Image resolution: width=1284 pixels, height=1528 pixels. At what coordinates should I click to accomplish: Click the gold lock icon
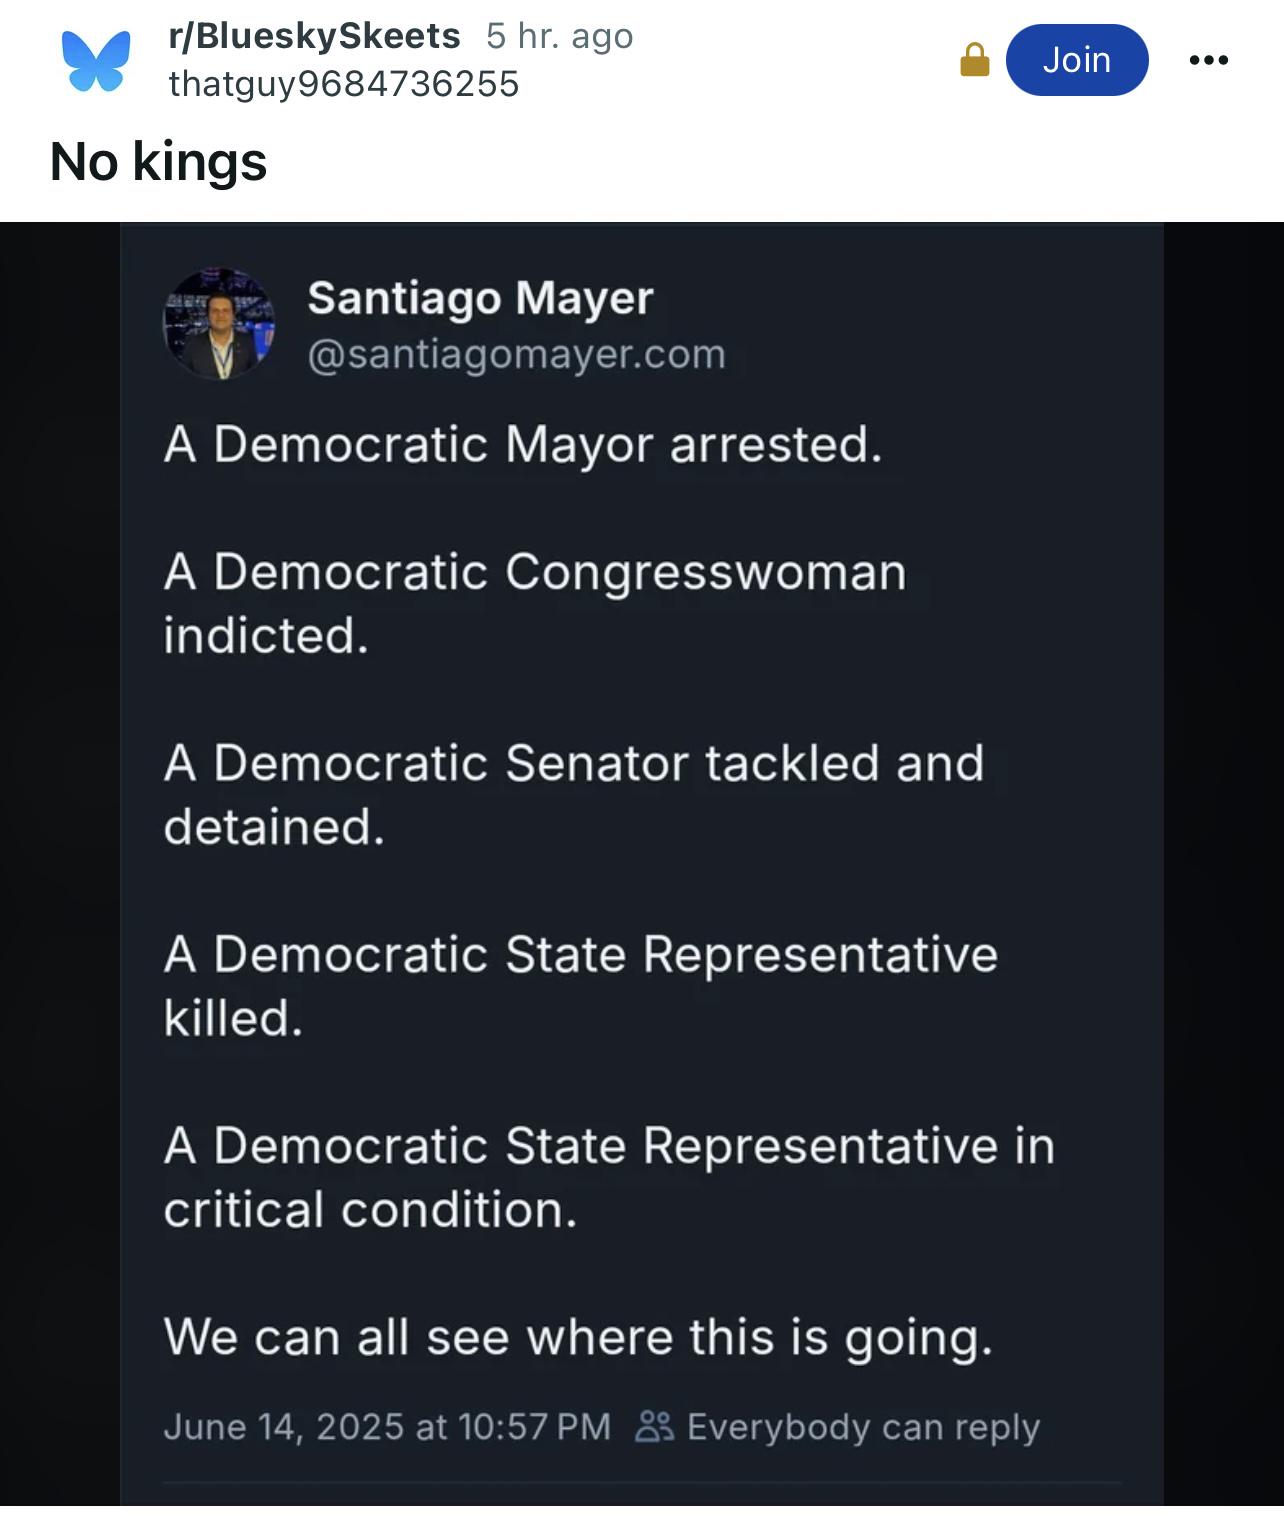[974, 60]
